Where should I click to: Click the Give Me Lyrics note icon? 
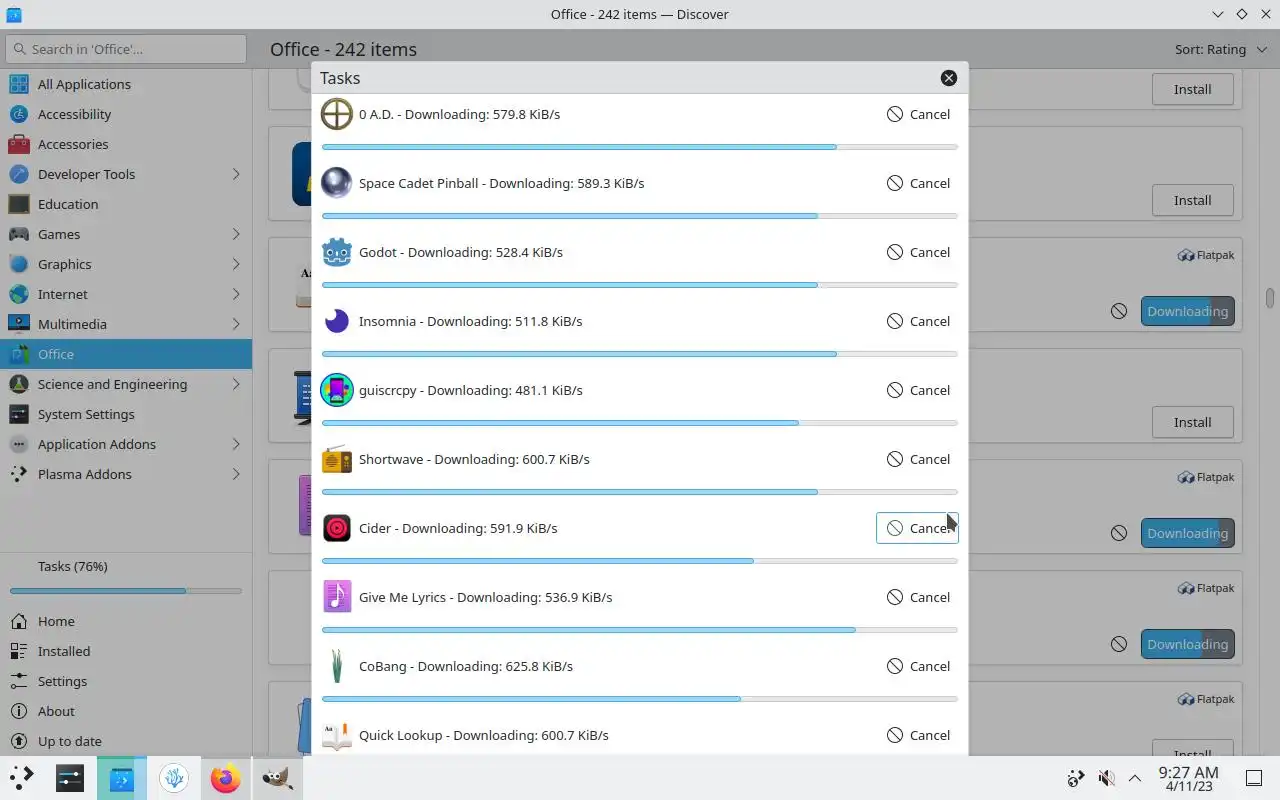pyautogui.click(x=337, y=597)
